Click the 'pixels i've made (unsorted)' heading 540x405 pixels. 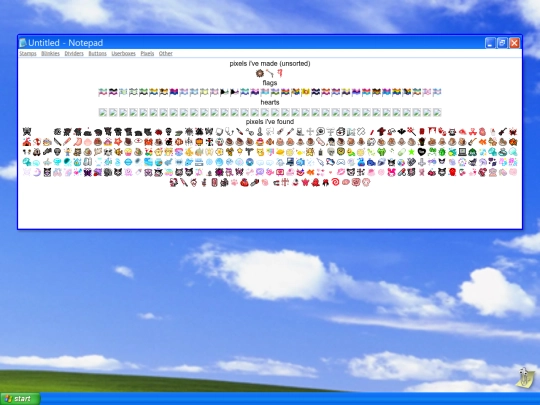coord(270,64)
